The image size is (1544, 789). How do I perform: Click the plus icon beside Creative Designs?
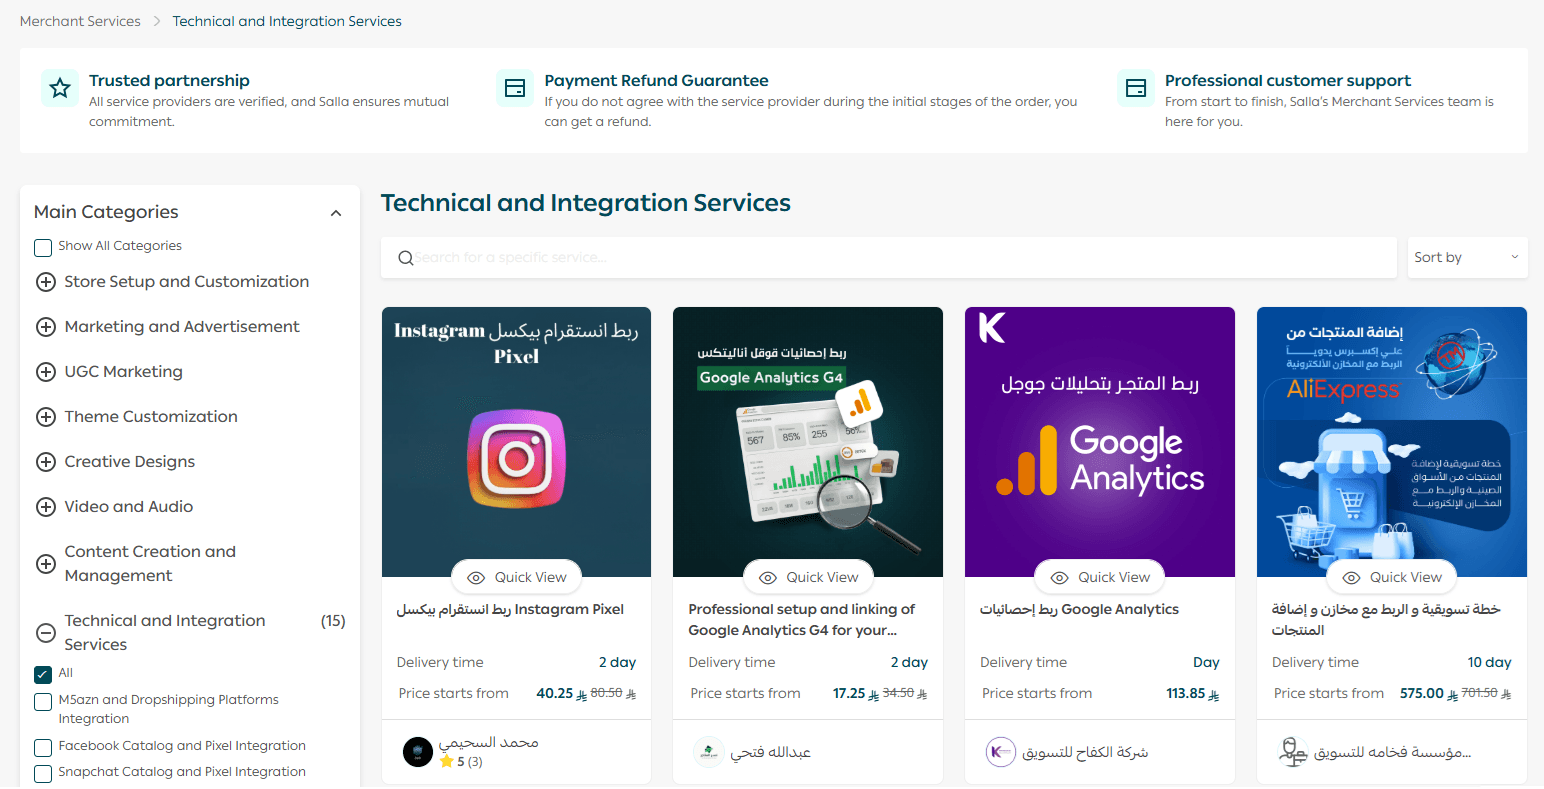pyautogui.click(x=46, y=462)
